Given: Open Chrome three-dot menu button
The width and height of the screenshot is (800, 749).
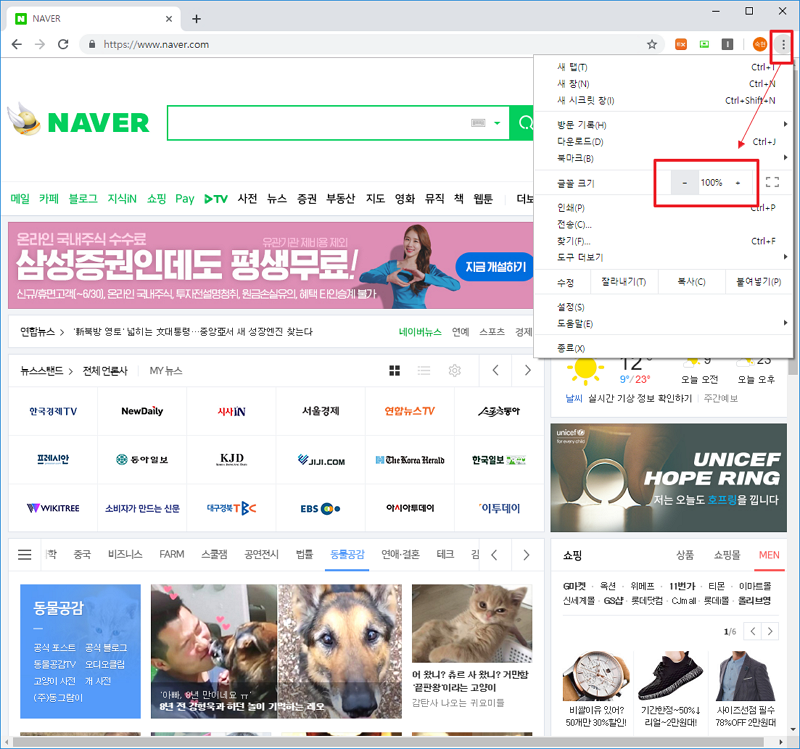Looking at the screenshot, I should tap(783, 44).
